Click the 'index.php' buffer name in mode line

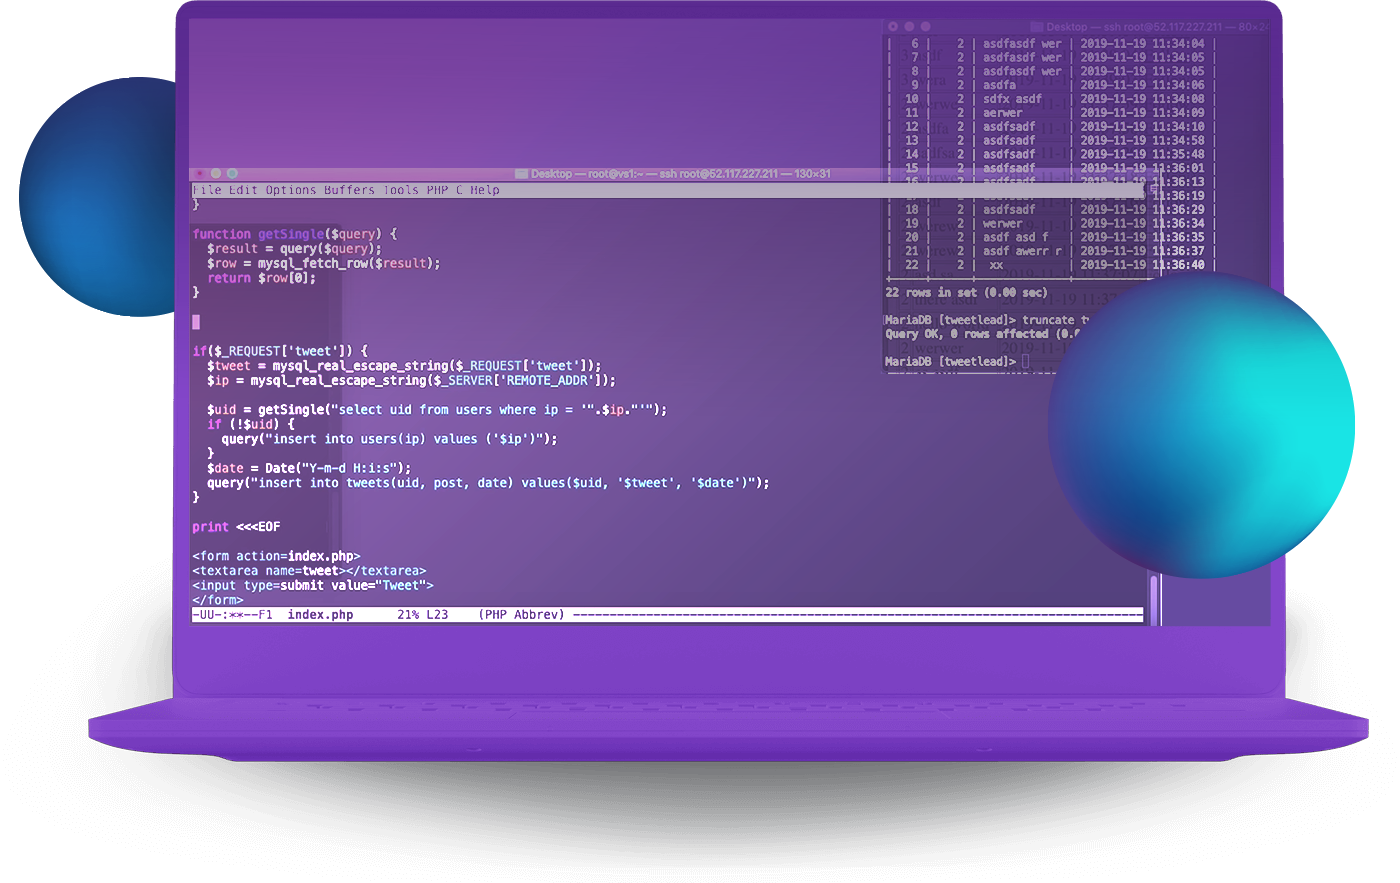(x=320, y=615)
